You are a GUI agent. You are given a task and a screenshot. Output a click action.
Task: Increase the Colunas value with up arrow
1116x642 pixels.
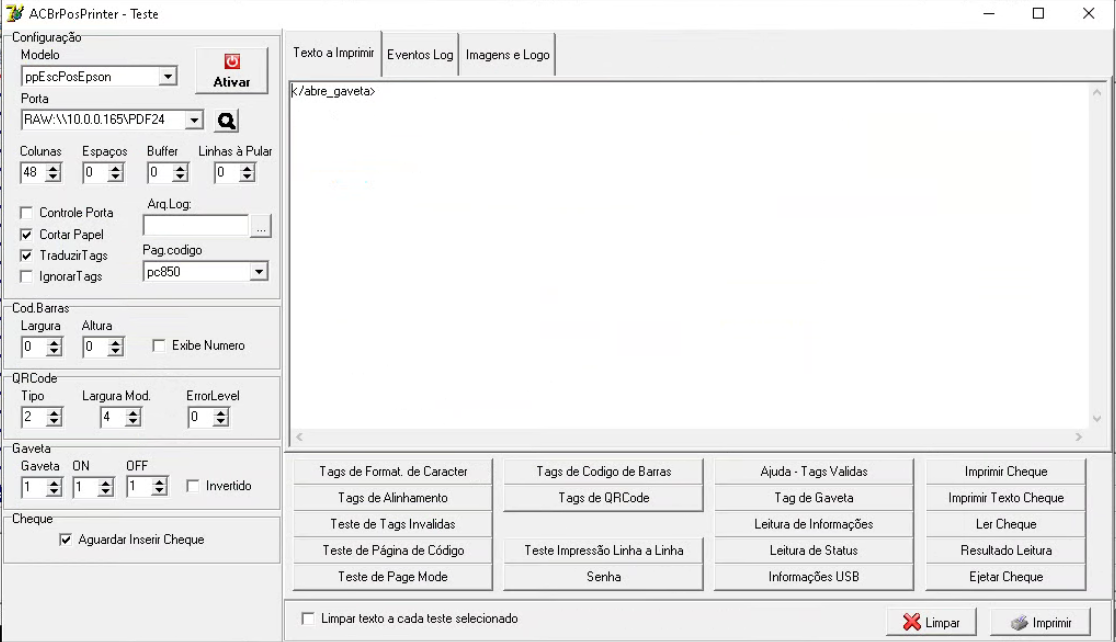click(53, 168)
